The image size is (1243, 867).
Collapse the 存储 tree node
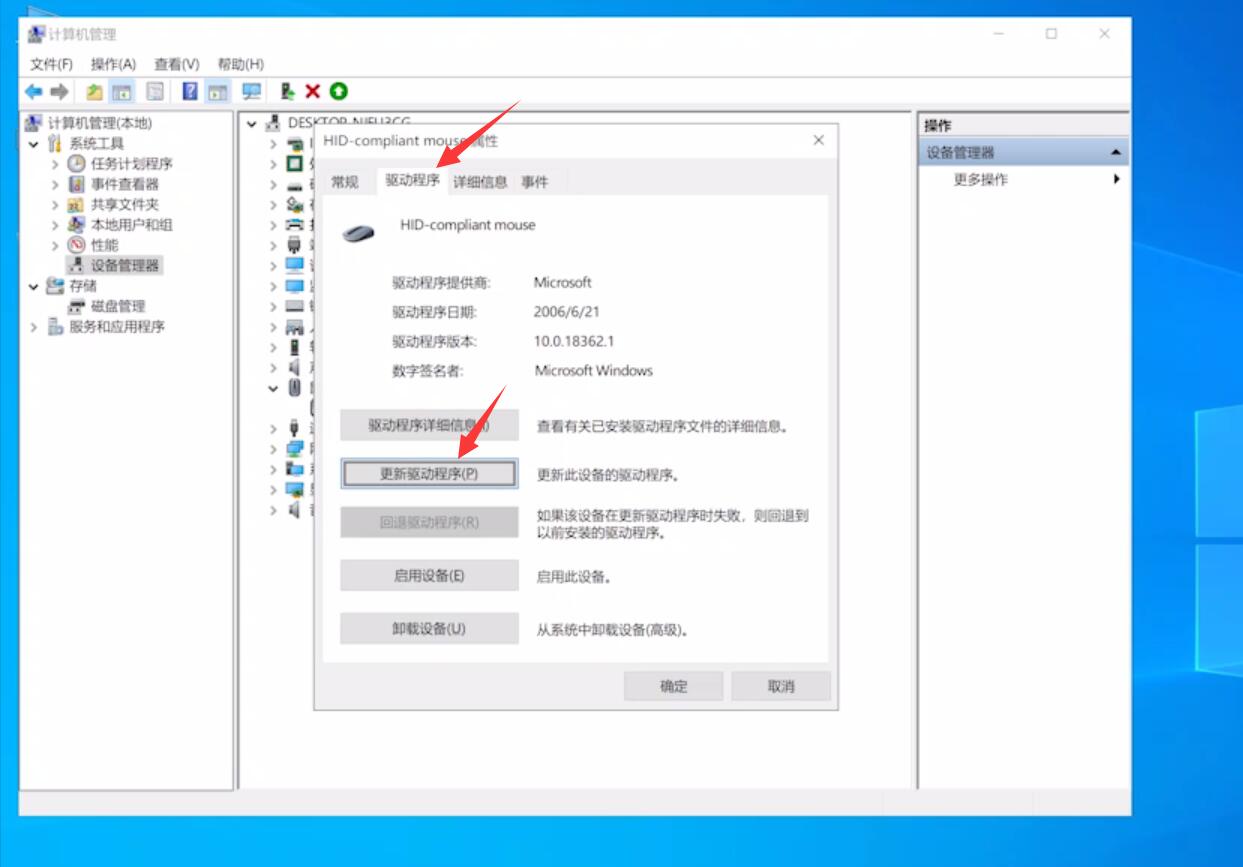coord(34,286)
